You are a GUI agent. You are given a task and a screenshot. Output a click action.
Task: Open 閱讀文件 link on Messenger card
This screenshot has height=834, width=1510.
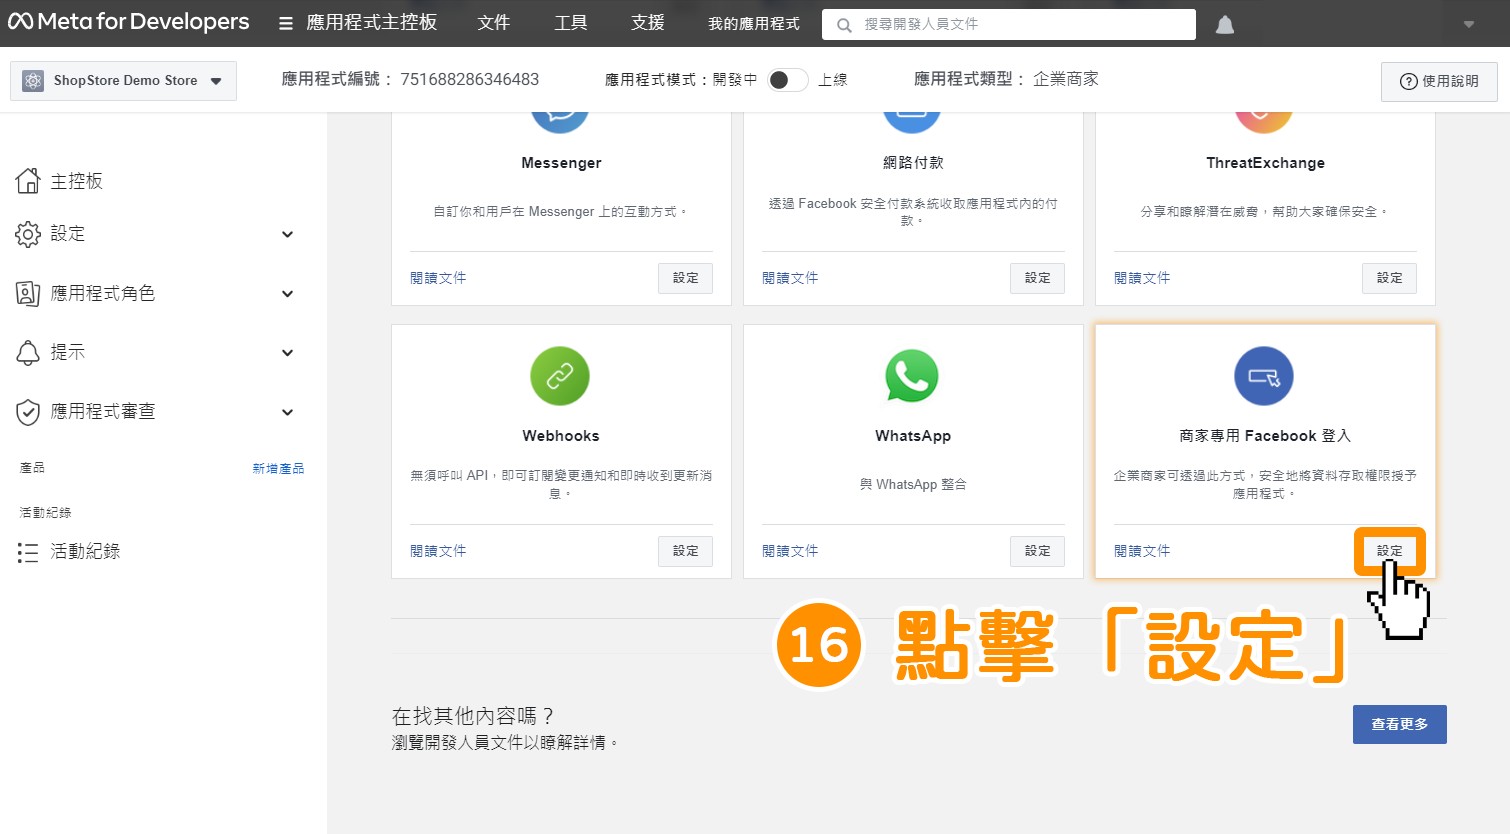(438, 278)
